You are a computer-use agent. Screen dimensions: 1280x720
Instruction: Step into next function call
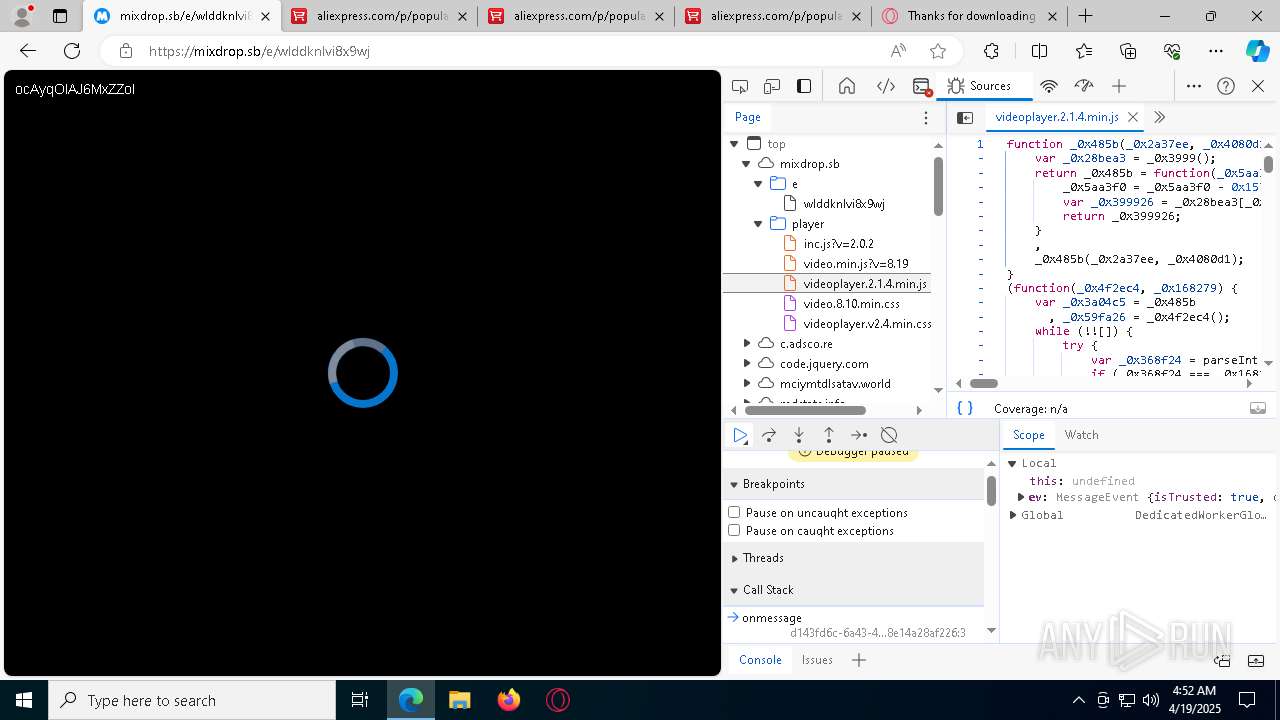(799, 435)
